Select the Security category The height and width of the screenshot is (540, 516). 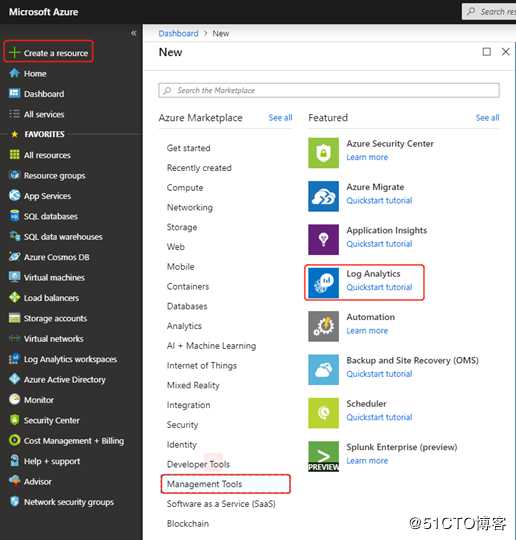183,425
